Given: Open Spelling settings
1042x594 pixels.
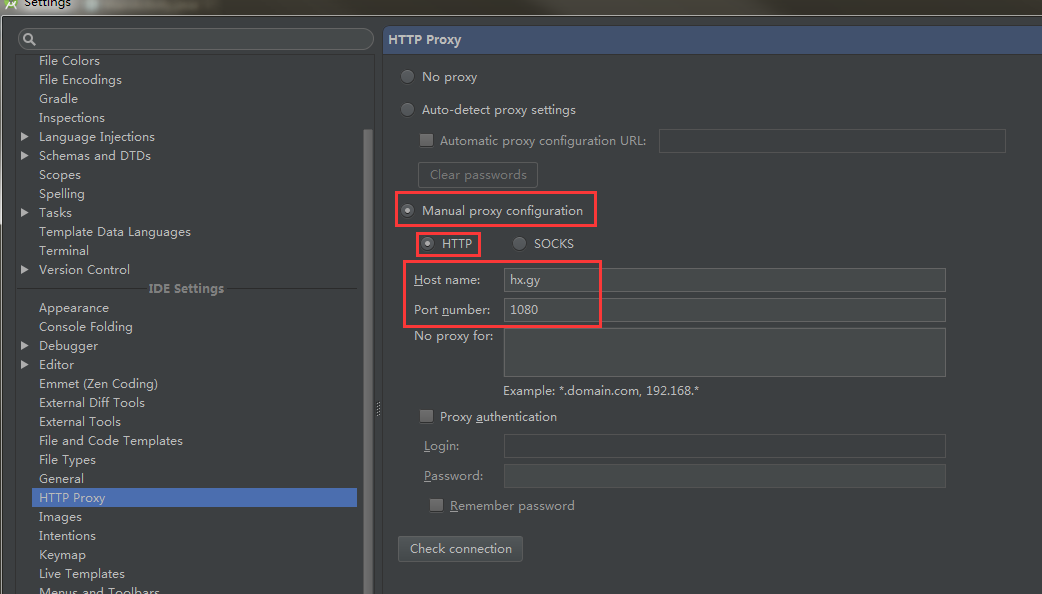Looking at the screenshot, I should [62, 194].
